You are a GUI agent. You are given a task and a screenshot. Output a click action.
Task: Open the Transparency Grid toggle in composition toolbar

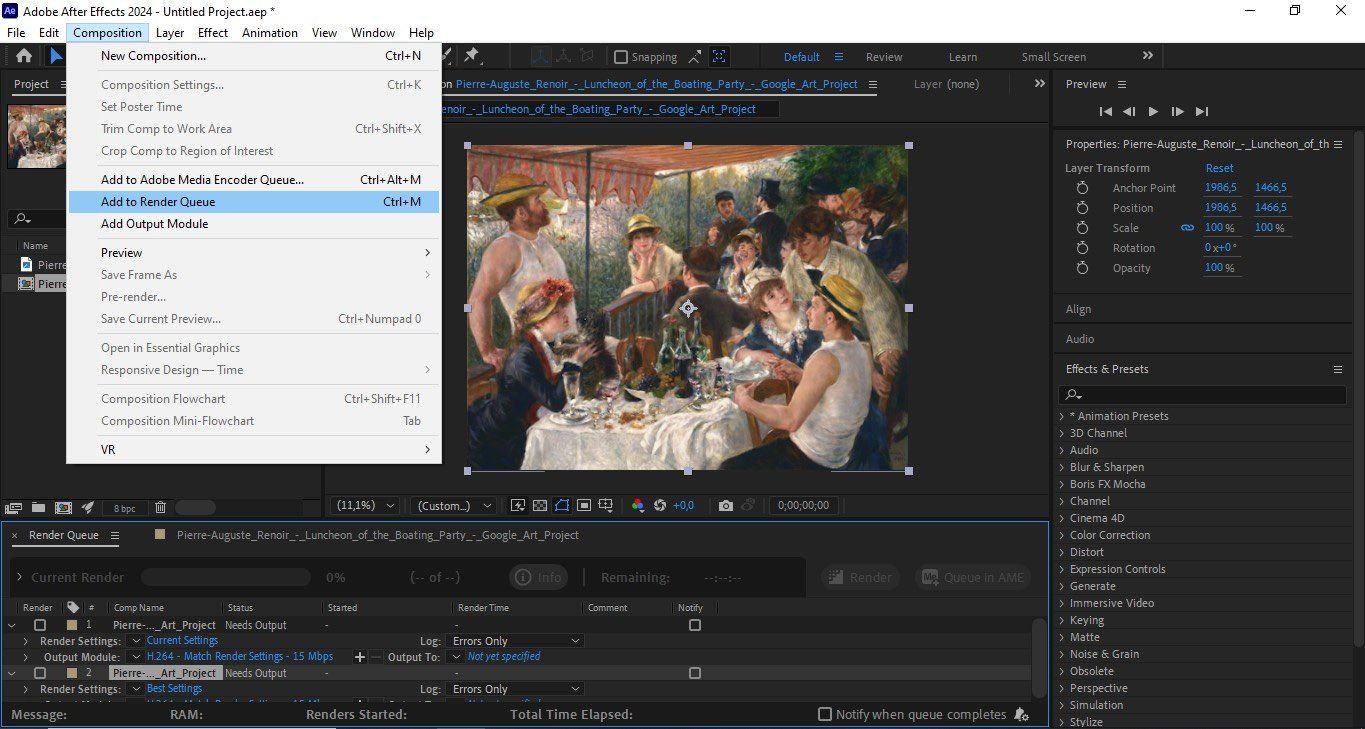(540, 506)
